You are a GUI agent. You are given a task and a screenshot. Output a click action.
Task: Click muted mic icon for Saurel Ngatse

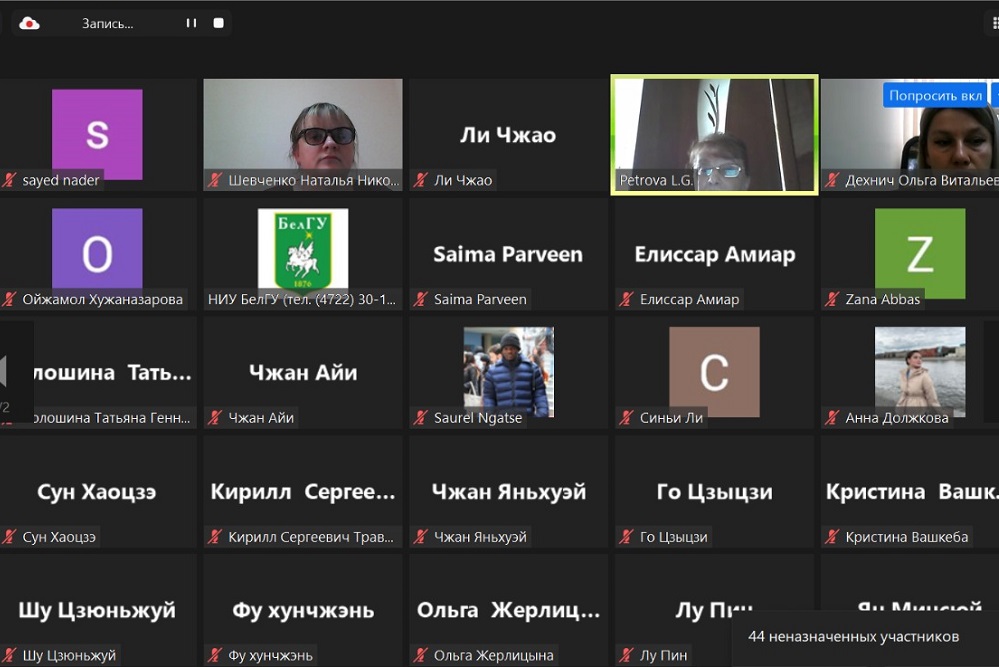tap(421, 418)
